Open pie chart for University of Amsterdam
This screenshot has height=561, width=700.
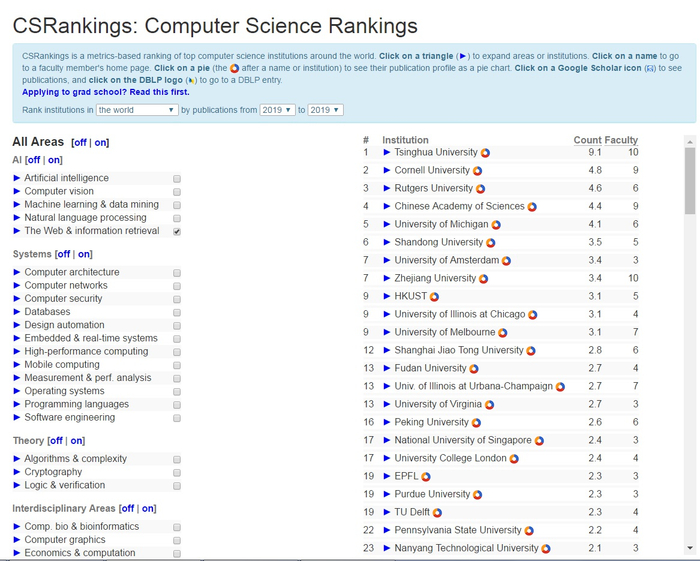tap(506, 261)
